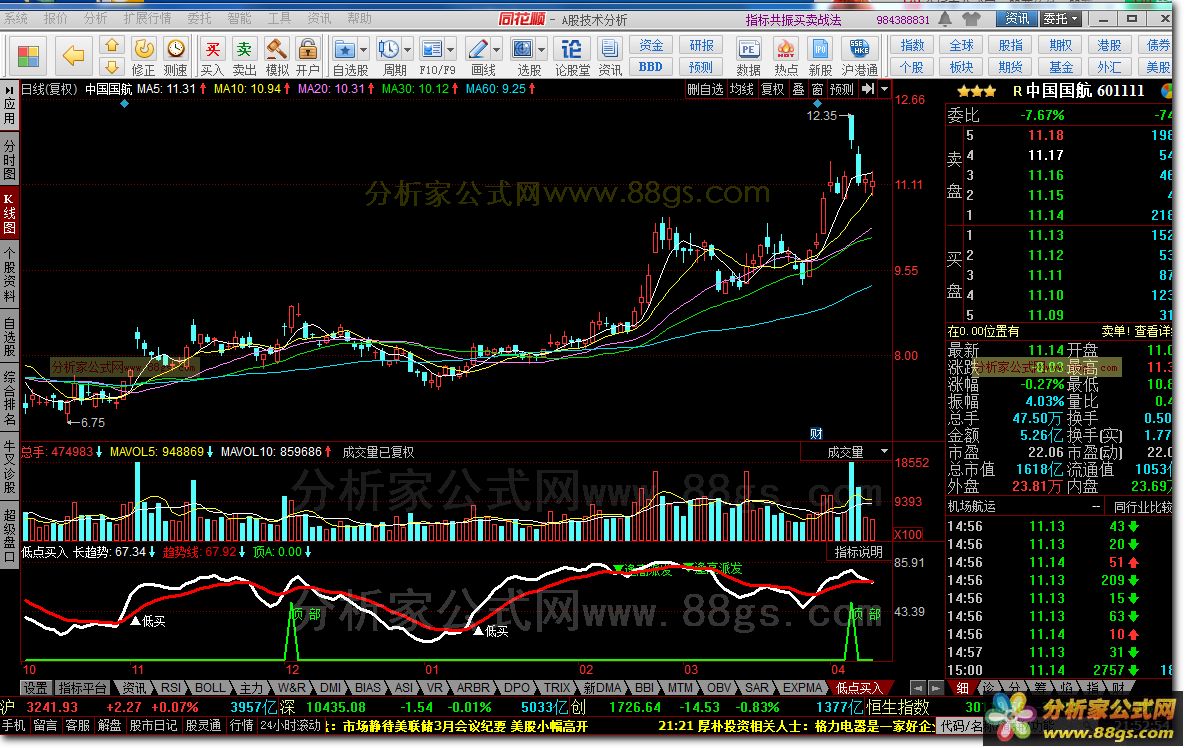Click the 买入 (buy) icon
The width and height of the screenshot is (1185, 748).
[x=212, y=57]
